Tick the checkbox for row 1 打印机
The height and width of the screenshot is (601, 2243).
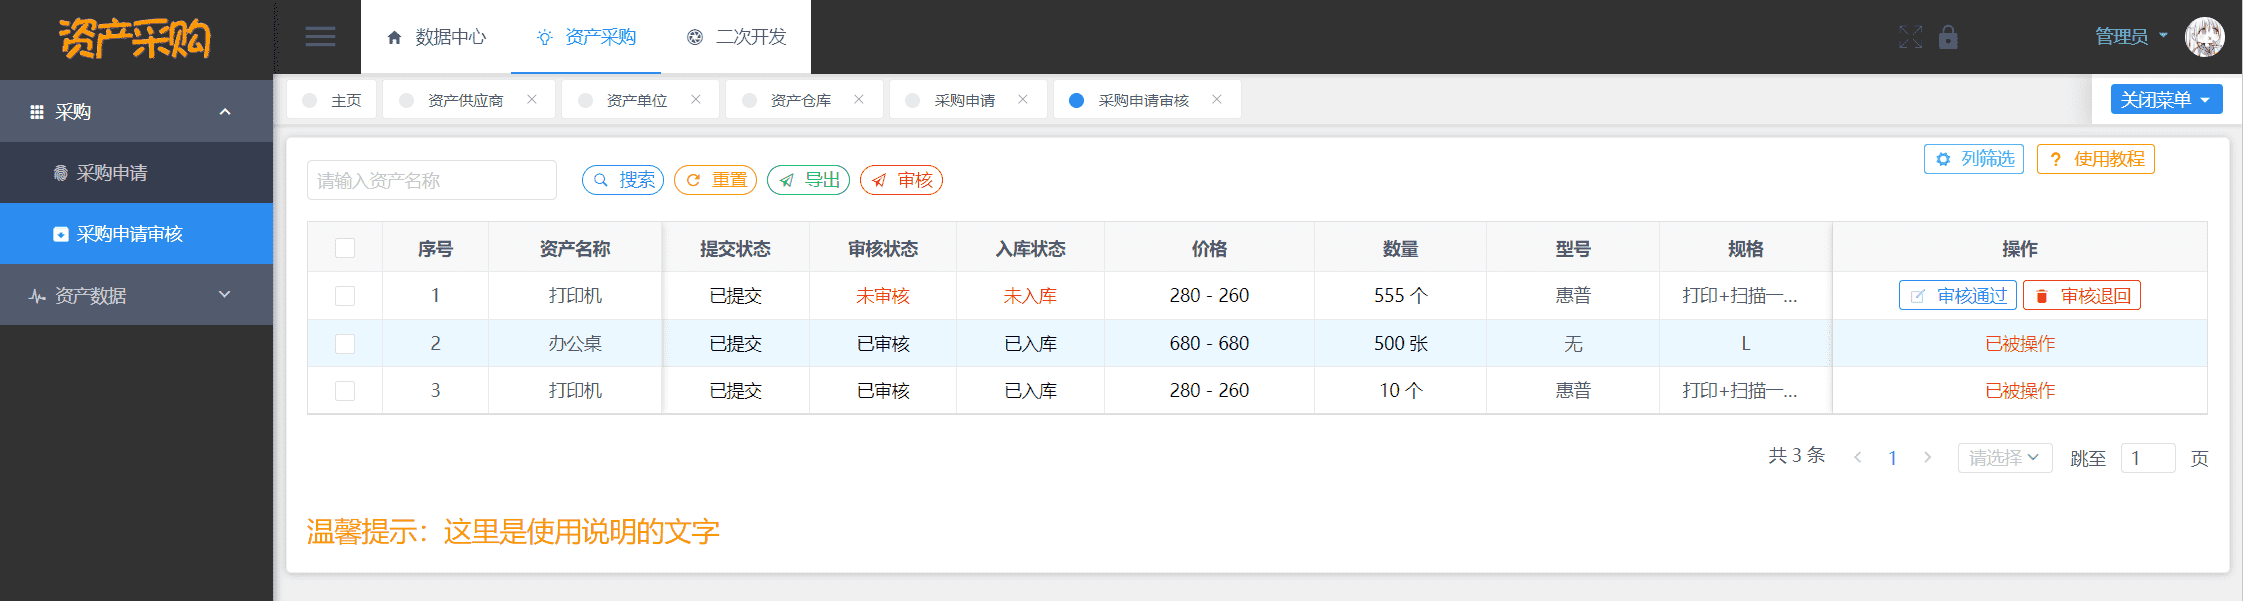(x=345, y=296)
